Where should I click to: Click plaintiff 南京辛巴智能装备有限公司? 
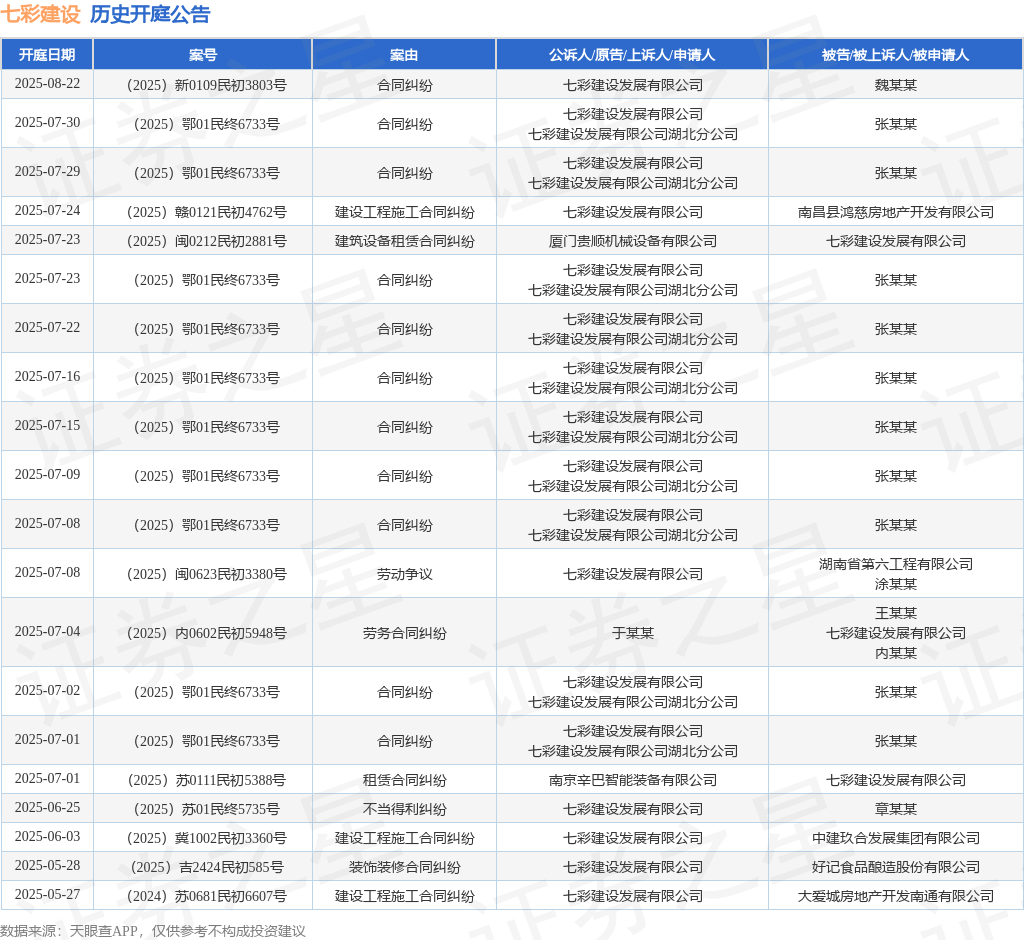[632, 780]
